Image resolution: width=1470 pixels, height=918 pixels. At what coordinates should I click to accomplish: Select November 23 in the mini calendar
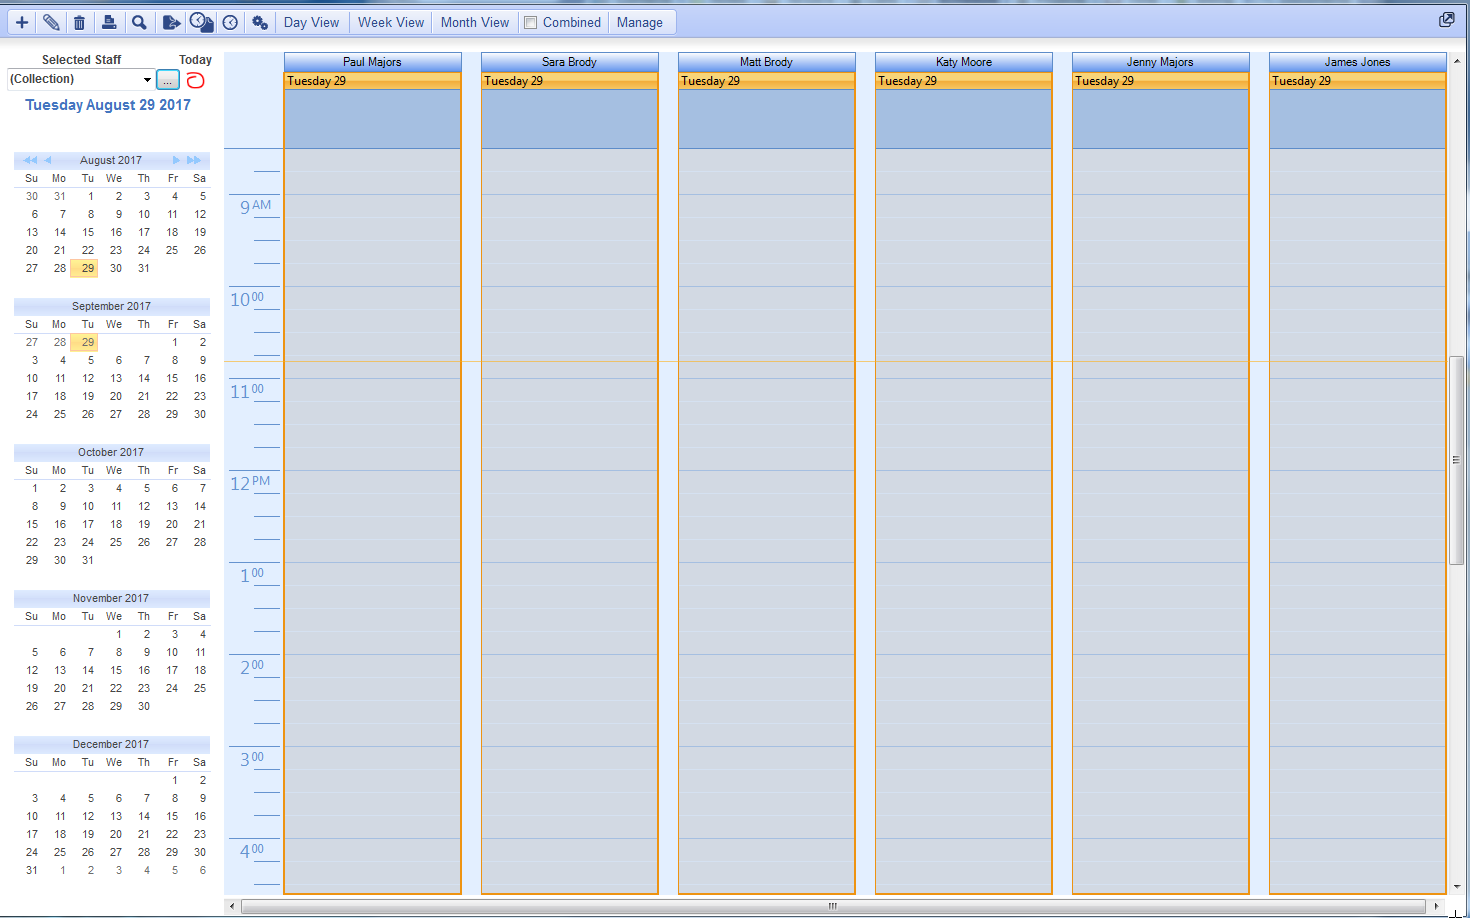144,688
